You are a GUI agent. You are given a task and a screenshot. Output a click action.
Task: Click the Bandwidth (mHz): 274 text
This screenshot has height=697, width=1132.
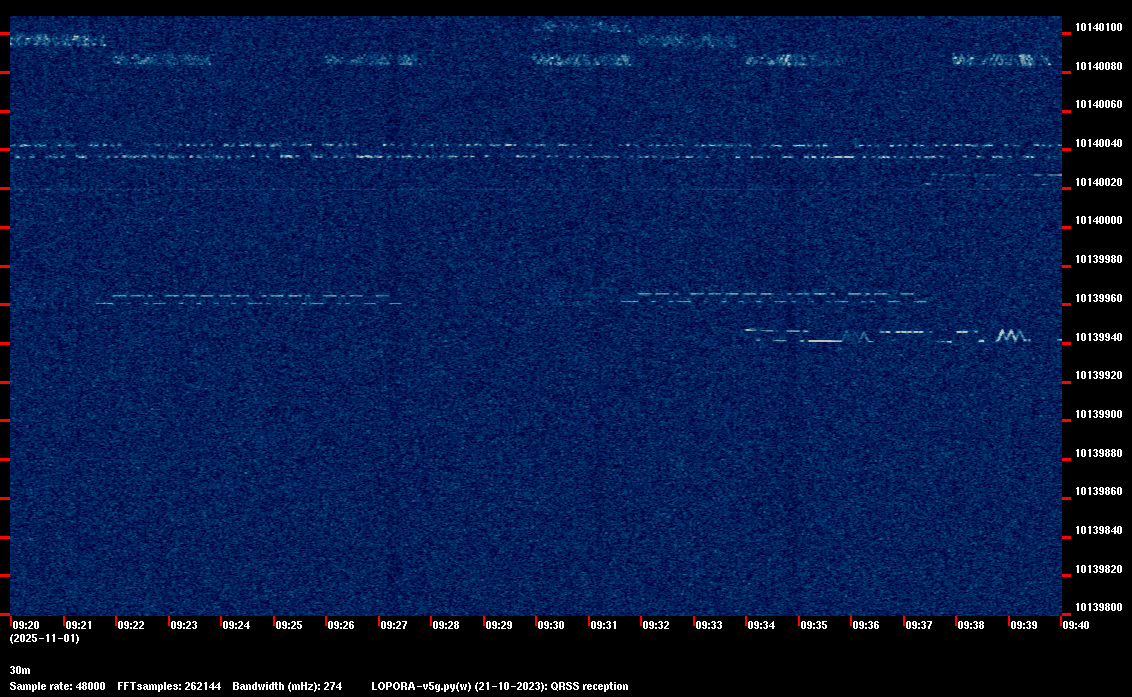click(287, 686)
